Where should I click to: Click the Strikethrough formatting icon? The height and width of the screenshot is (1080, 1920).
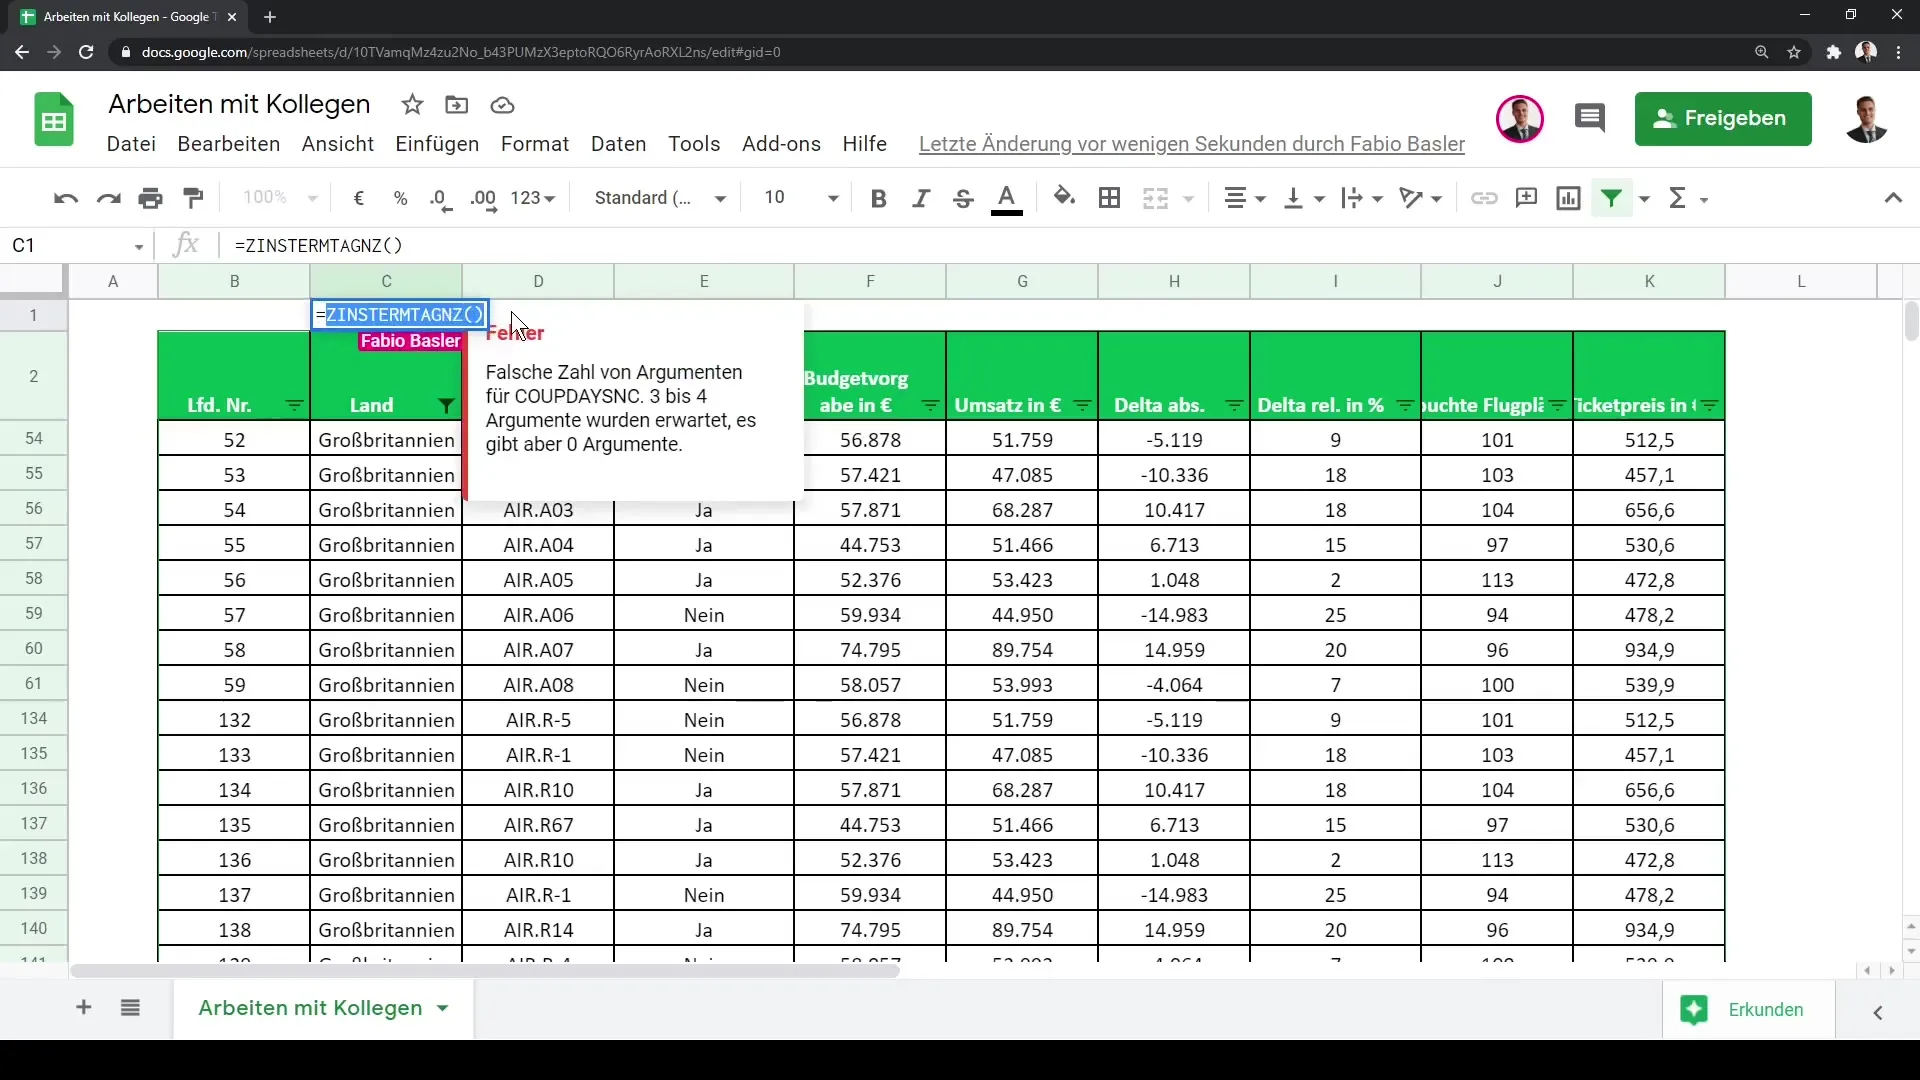964,198
